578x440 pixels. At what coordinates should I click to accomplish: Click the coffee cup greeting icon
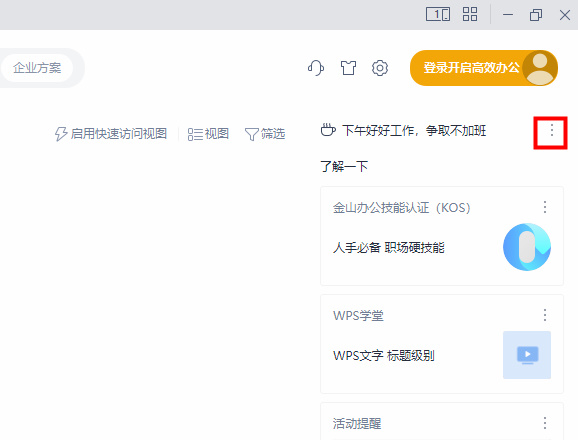click(x=328, y=130)
